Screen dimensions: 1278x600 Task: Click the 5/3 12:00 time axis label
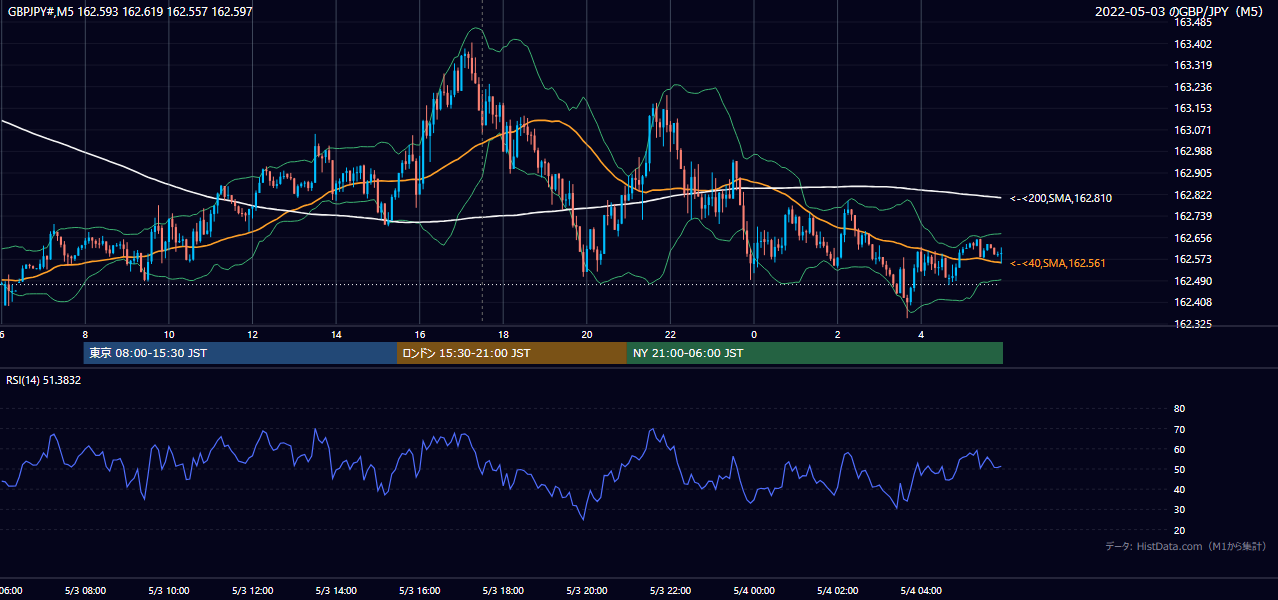(252, 591)
